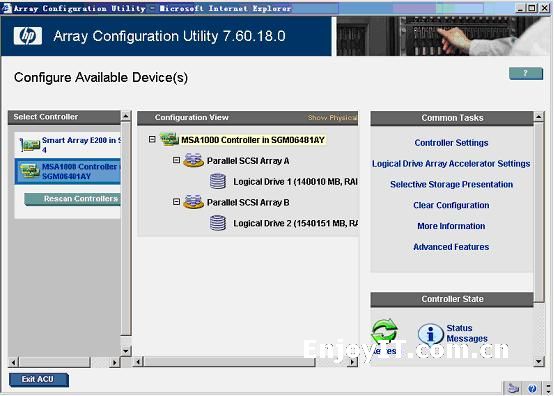Image resolution: width=554 pixels, height=396 pixels.
Task: Click Select Controller panel scroll-down arrow
Action: point(126,351)
